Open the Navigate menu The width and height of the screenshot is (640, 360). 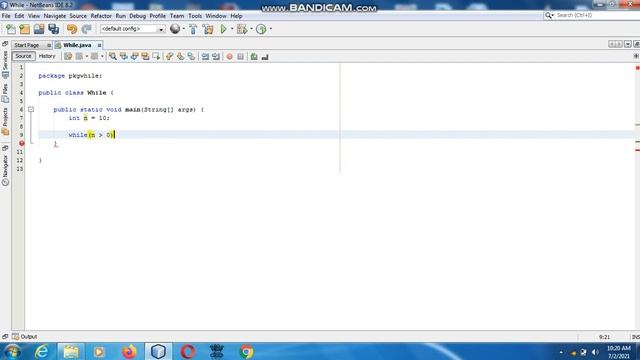coord(55,16)
